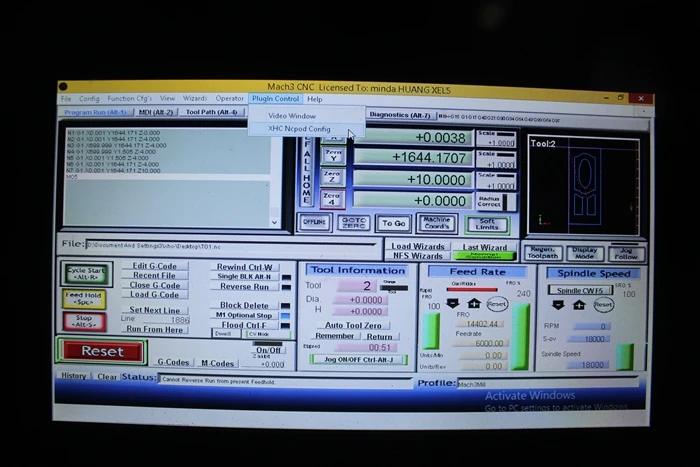This screenshot has height=467, width=700.
Task: Click the Feed Hold button
Action: (x=84, y=298)
